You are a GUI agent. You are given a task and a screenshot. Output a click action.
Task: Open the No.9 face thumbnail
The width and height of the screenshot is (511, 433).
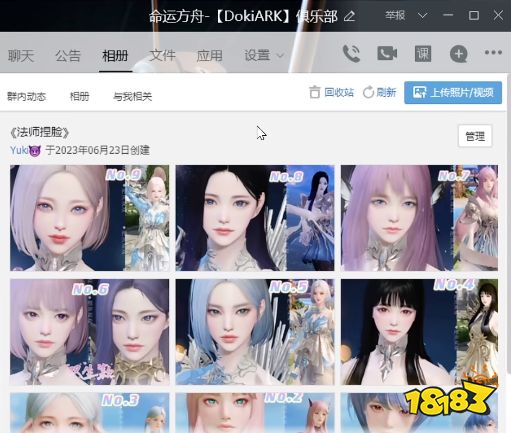click(89, 218)
